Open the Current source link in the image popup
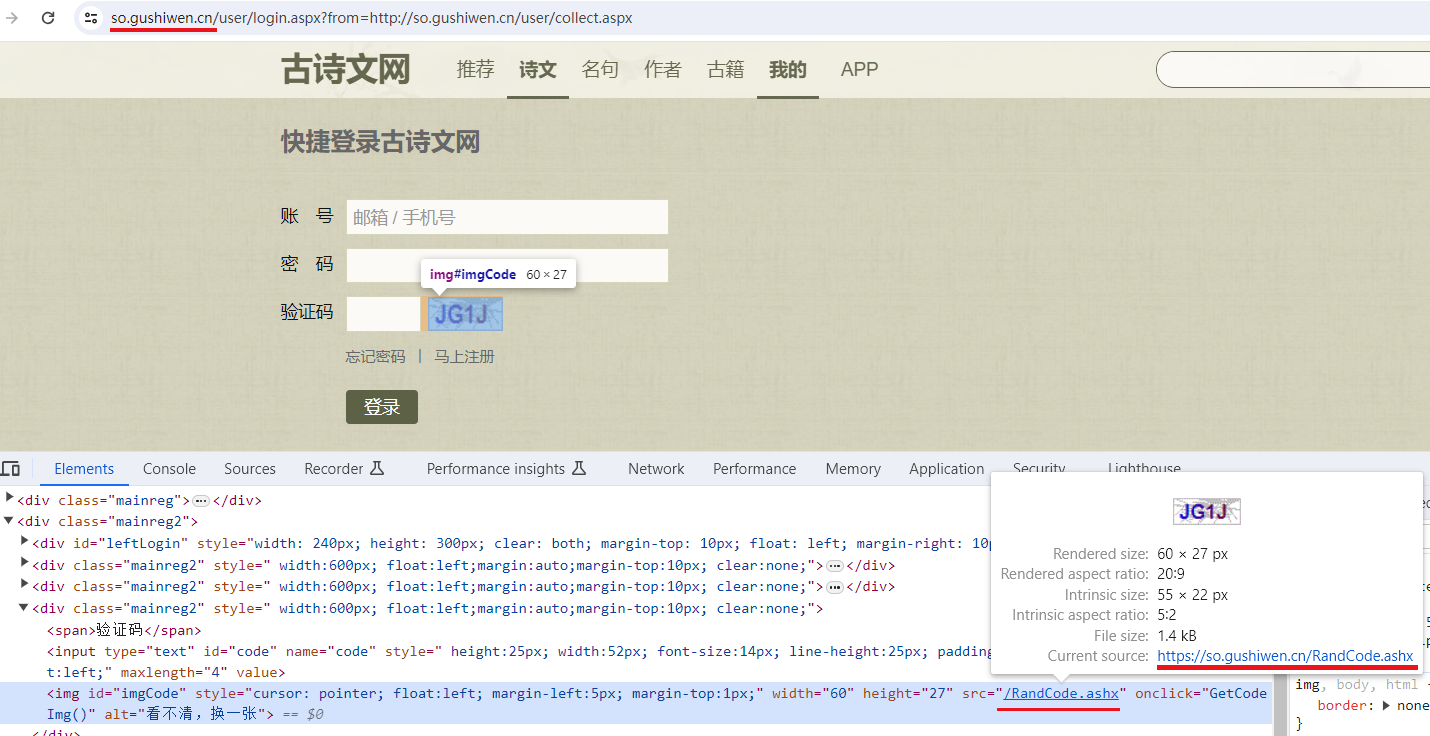 click(x=1286, y=656)
